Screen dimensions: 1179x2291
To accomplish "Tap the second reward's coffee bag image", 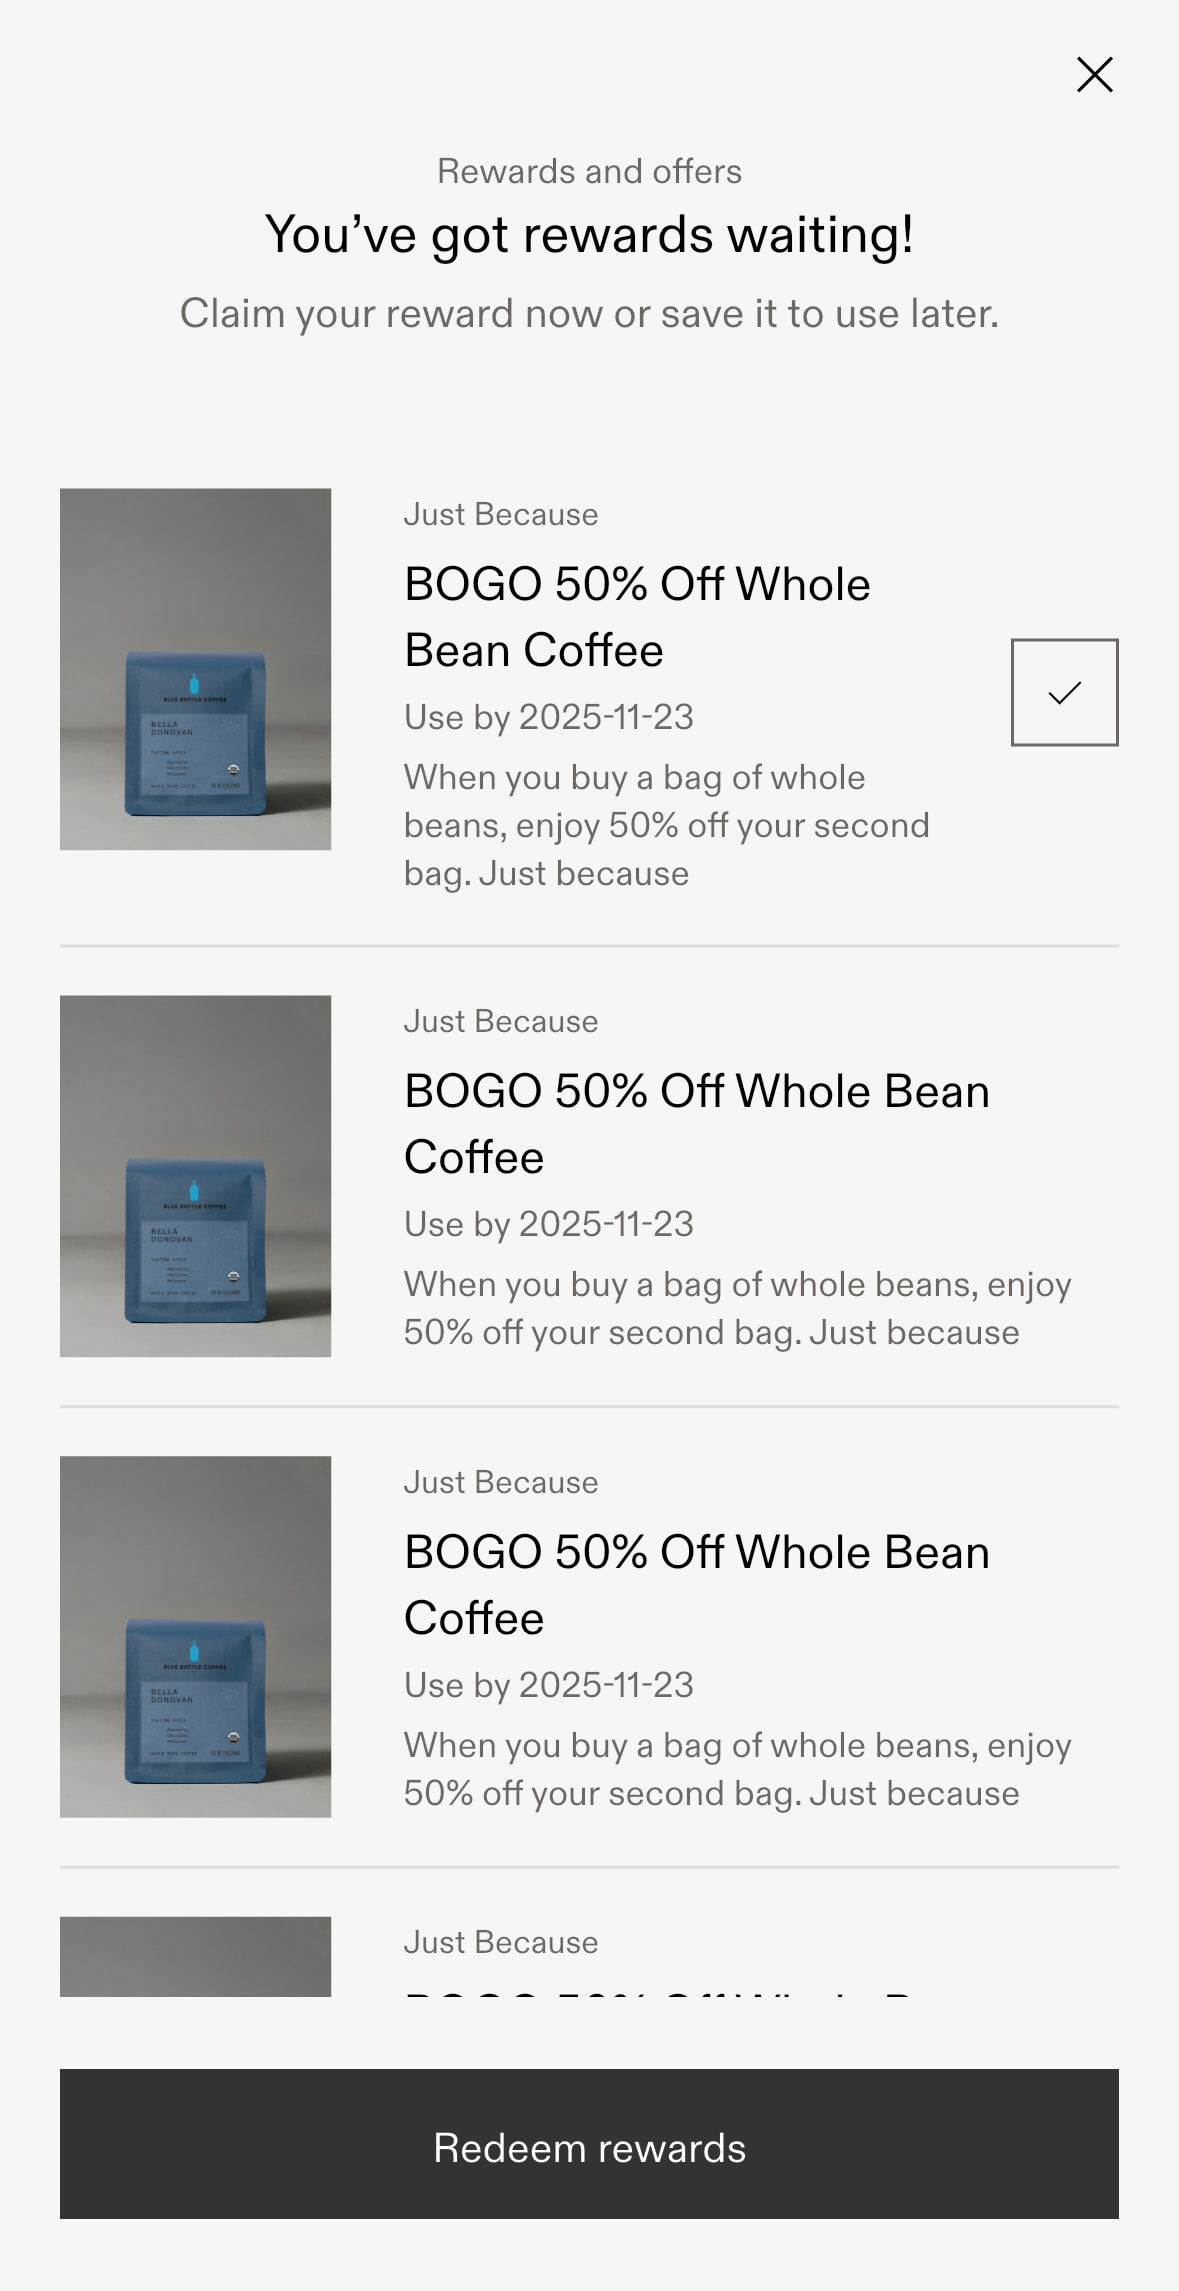I will (x=196, y=1176).
